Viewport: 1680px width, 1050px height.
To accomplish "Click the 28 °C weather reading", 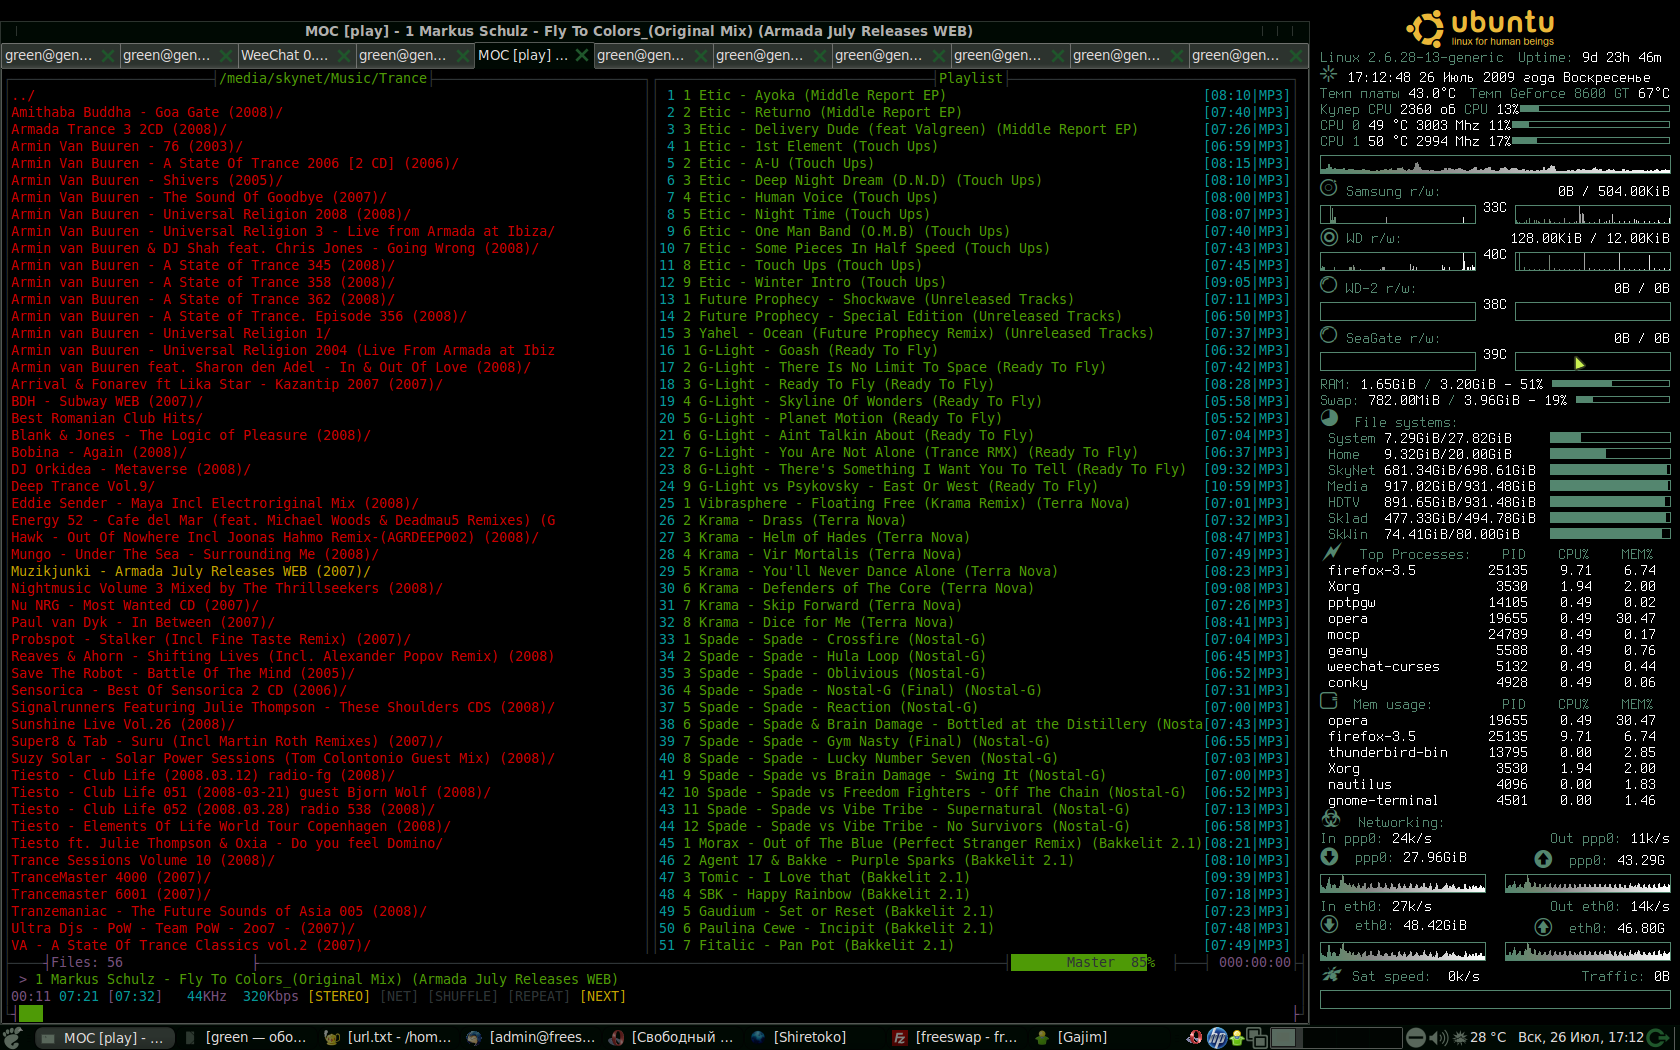I will coord(1488,1037).
